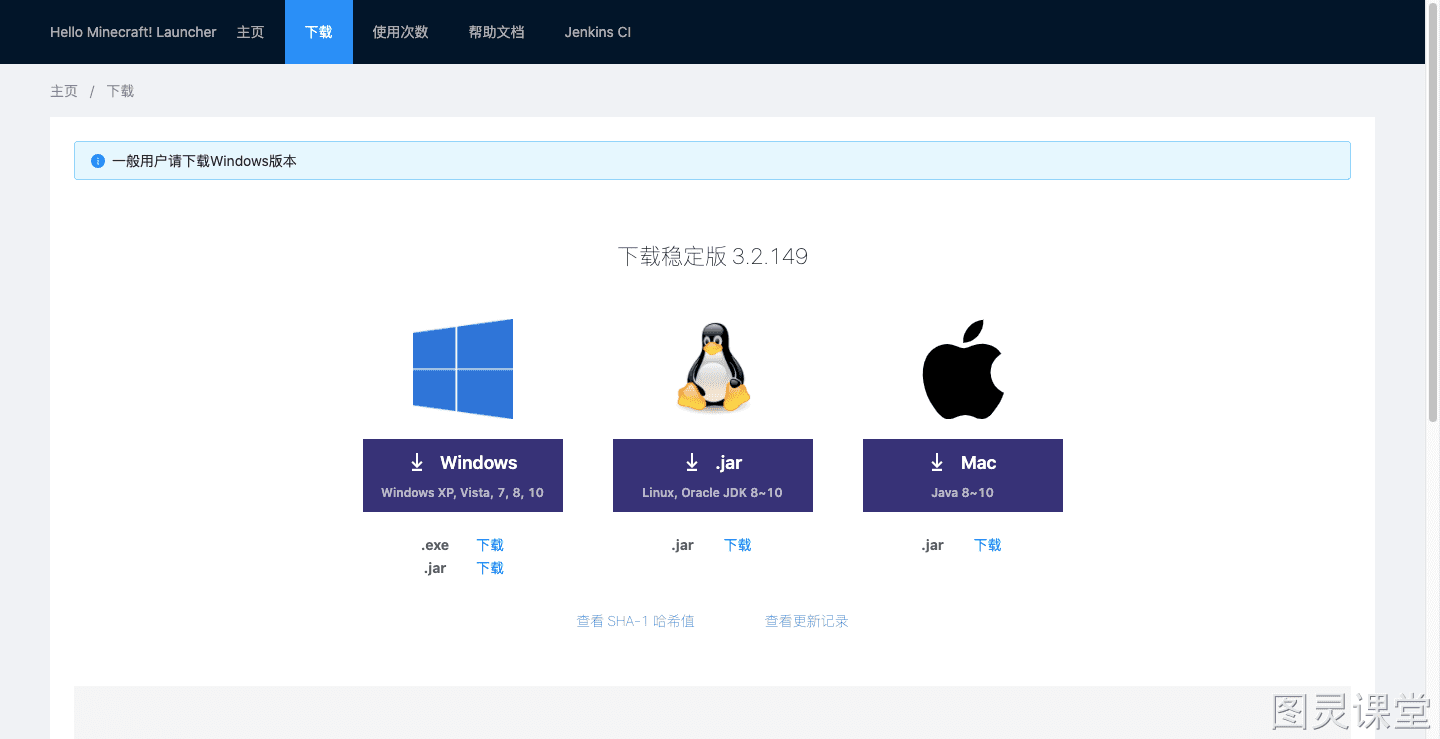This screenshot has height=739, width=1440.
Task: Click the Hello Minecraft! Launcher brand title
Action: pos(133,32)
